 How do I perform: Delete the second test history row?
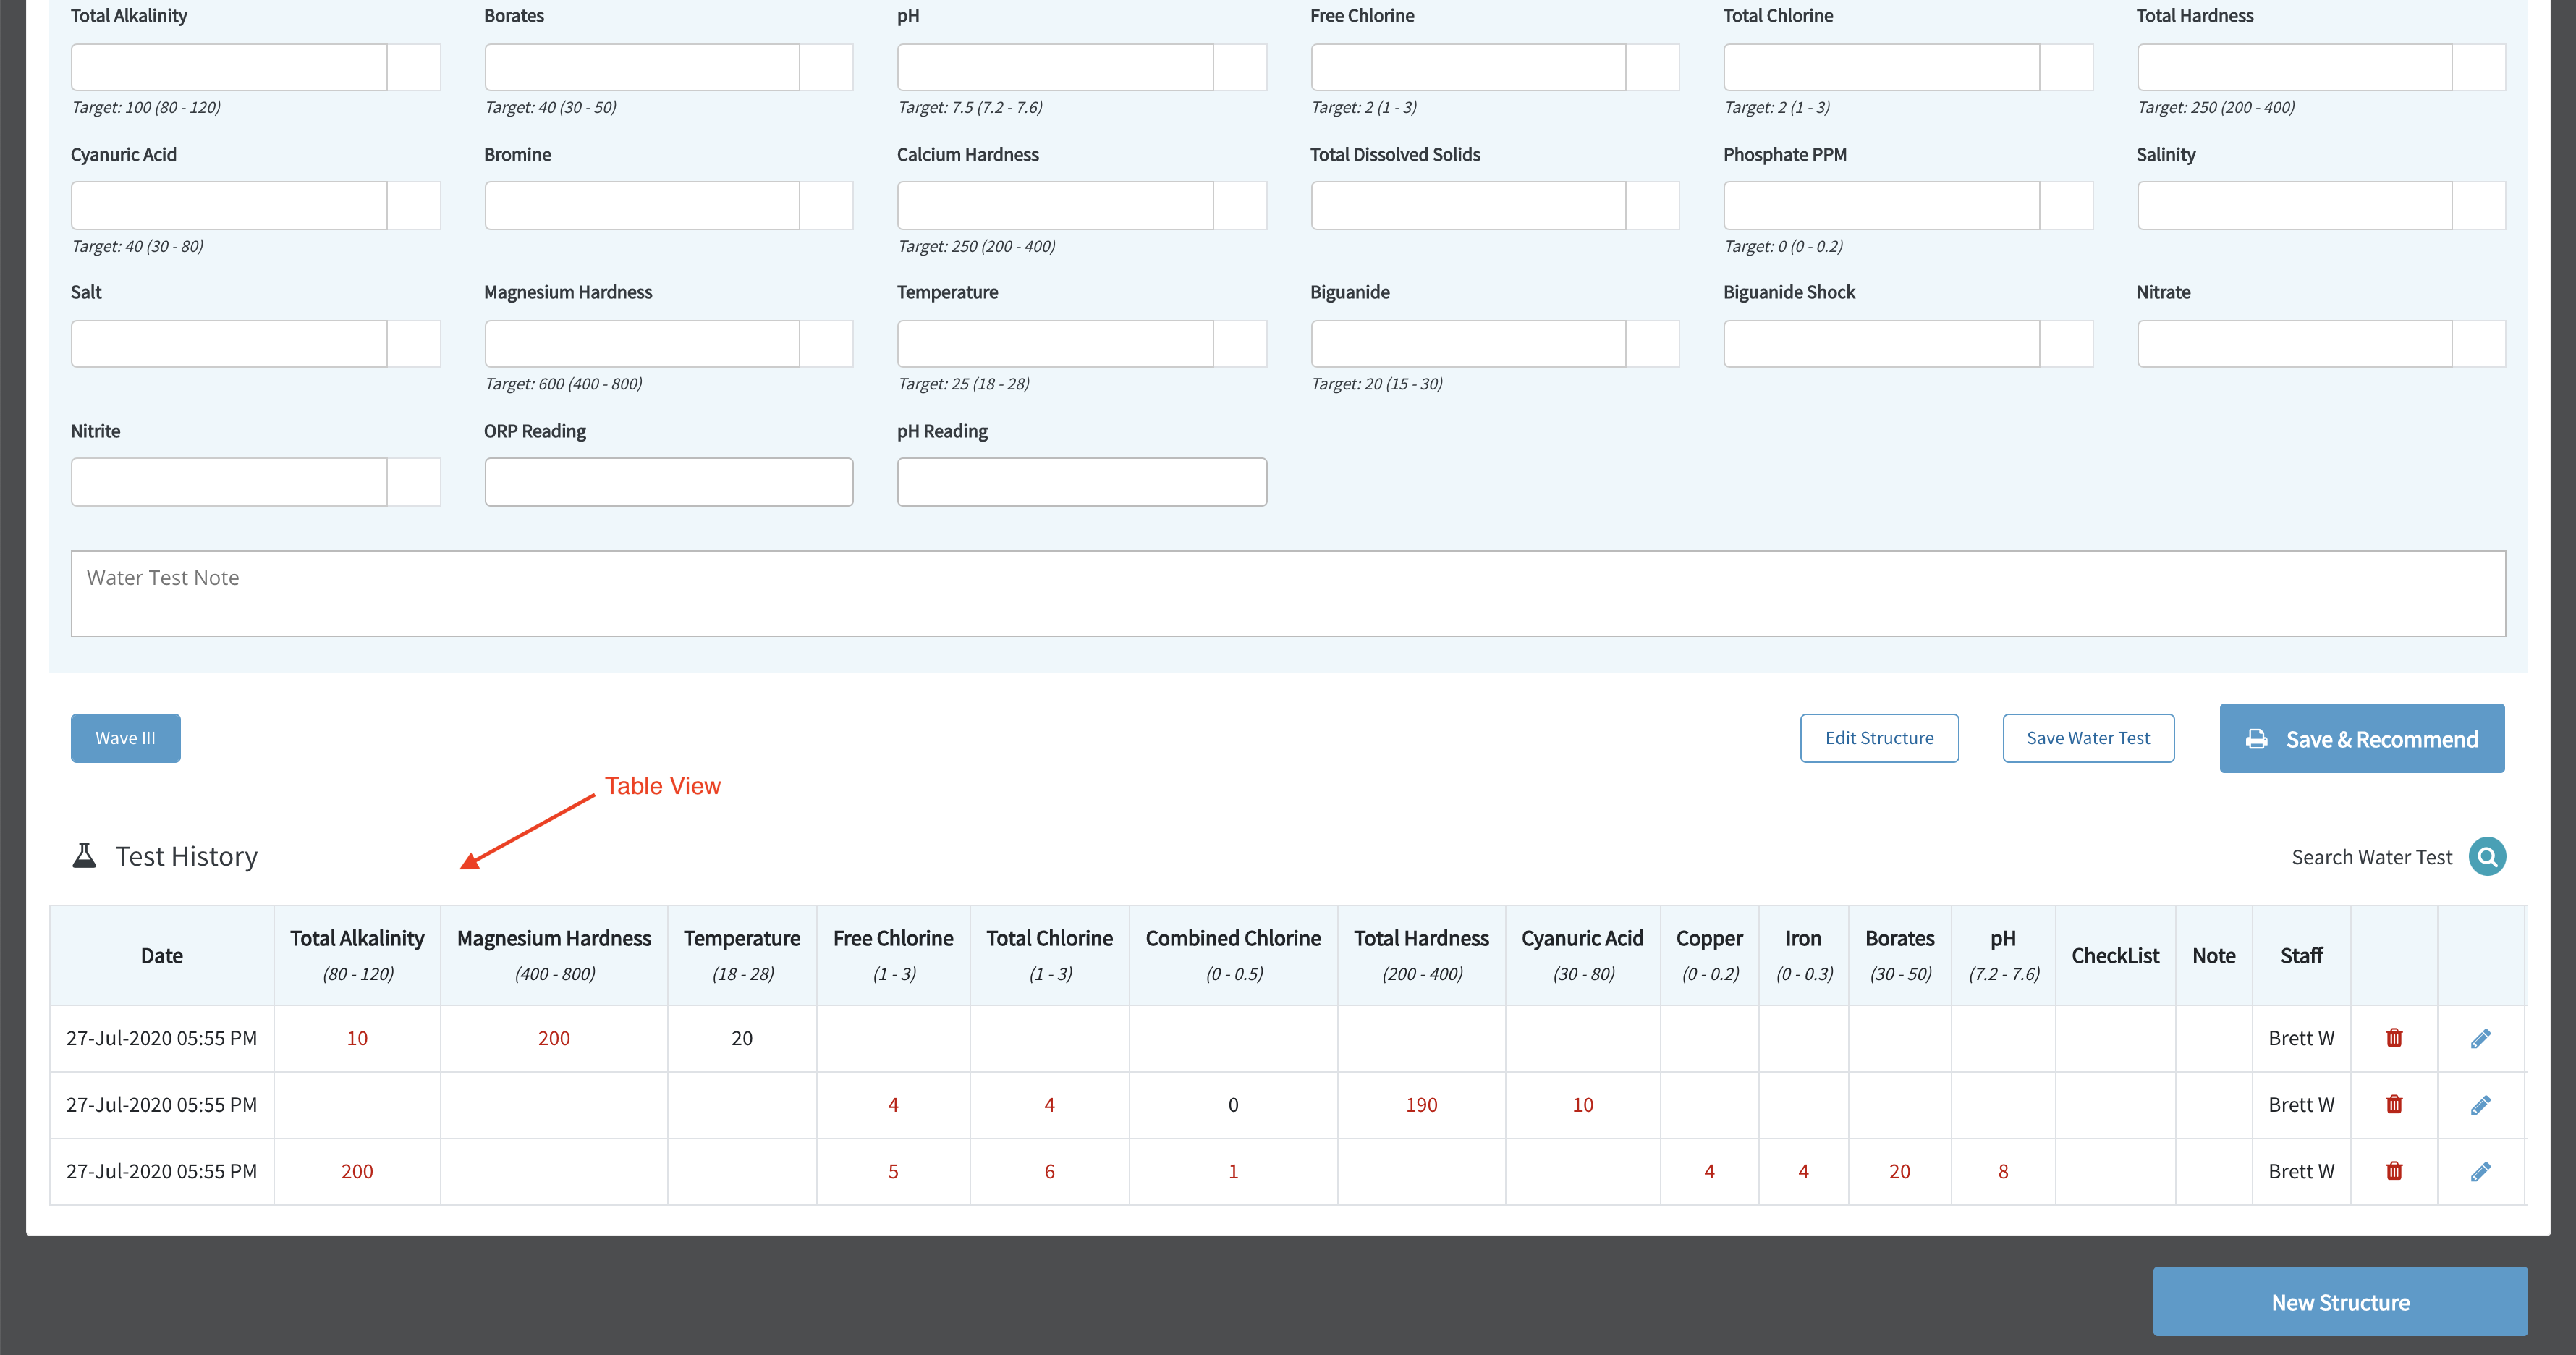click(2394, 1104)
